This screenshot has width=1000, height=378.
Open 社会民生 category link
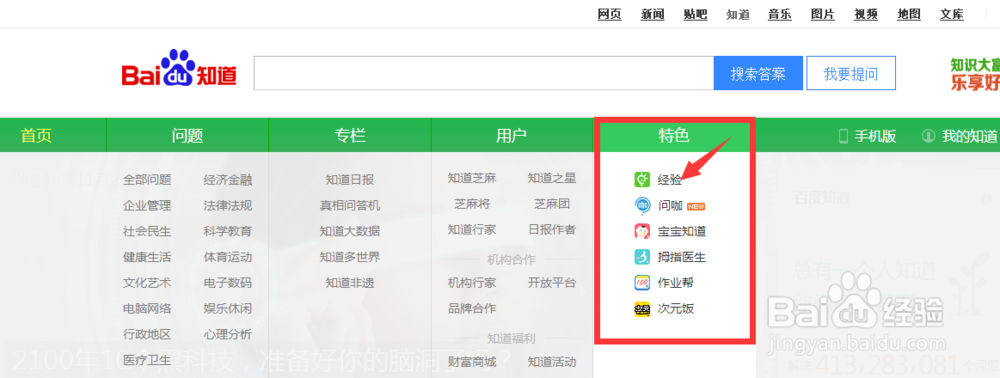(x=147, y=231)
